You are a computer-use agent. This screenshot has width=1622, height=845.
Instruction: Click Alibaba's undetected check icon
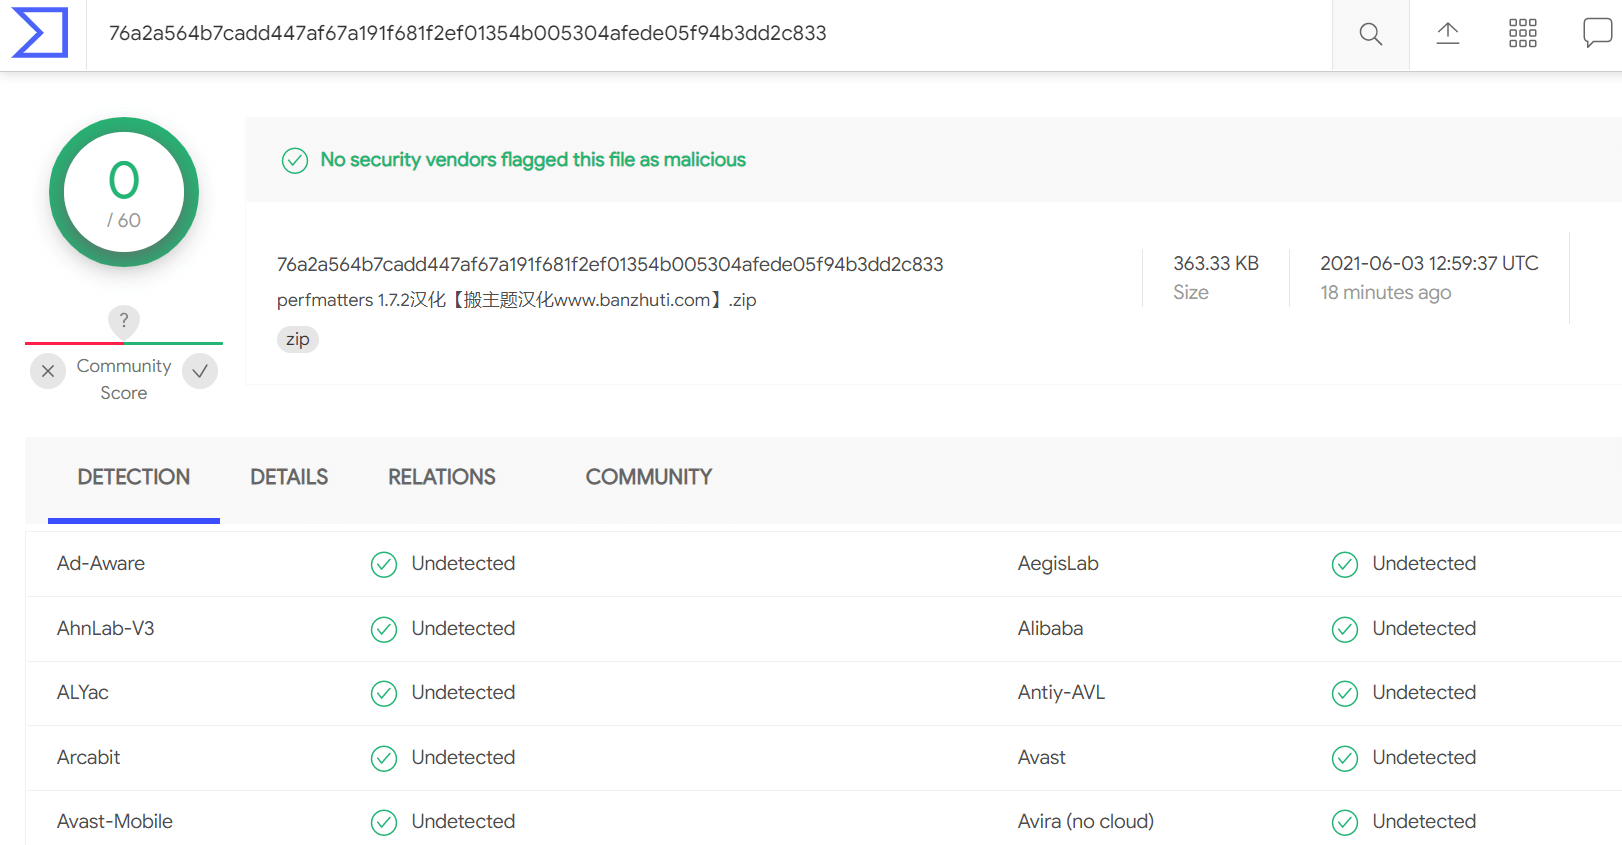pyautogui.click(x=1345, y=629)
